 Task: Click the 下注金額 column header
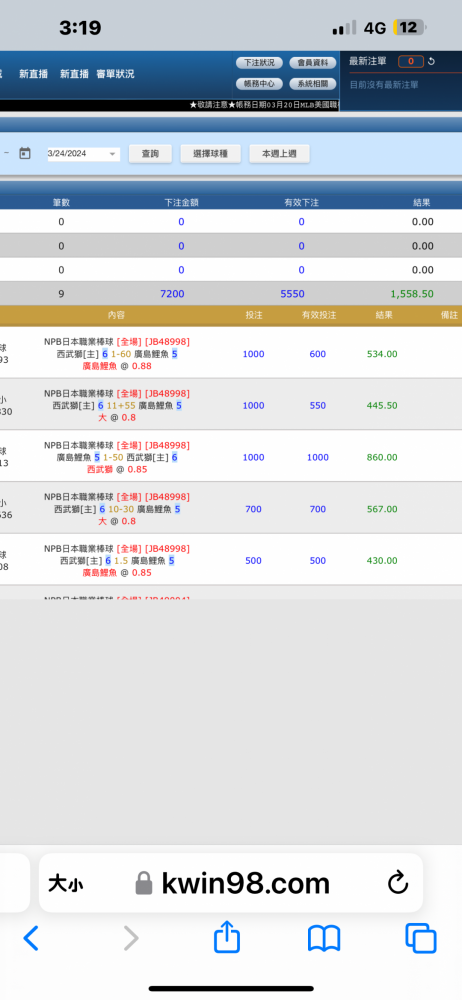(x=181, y=203)
